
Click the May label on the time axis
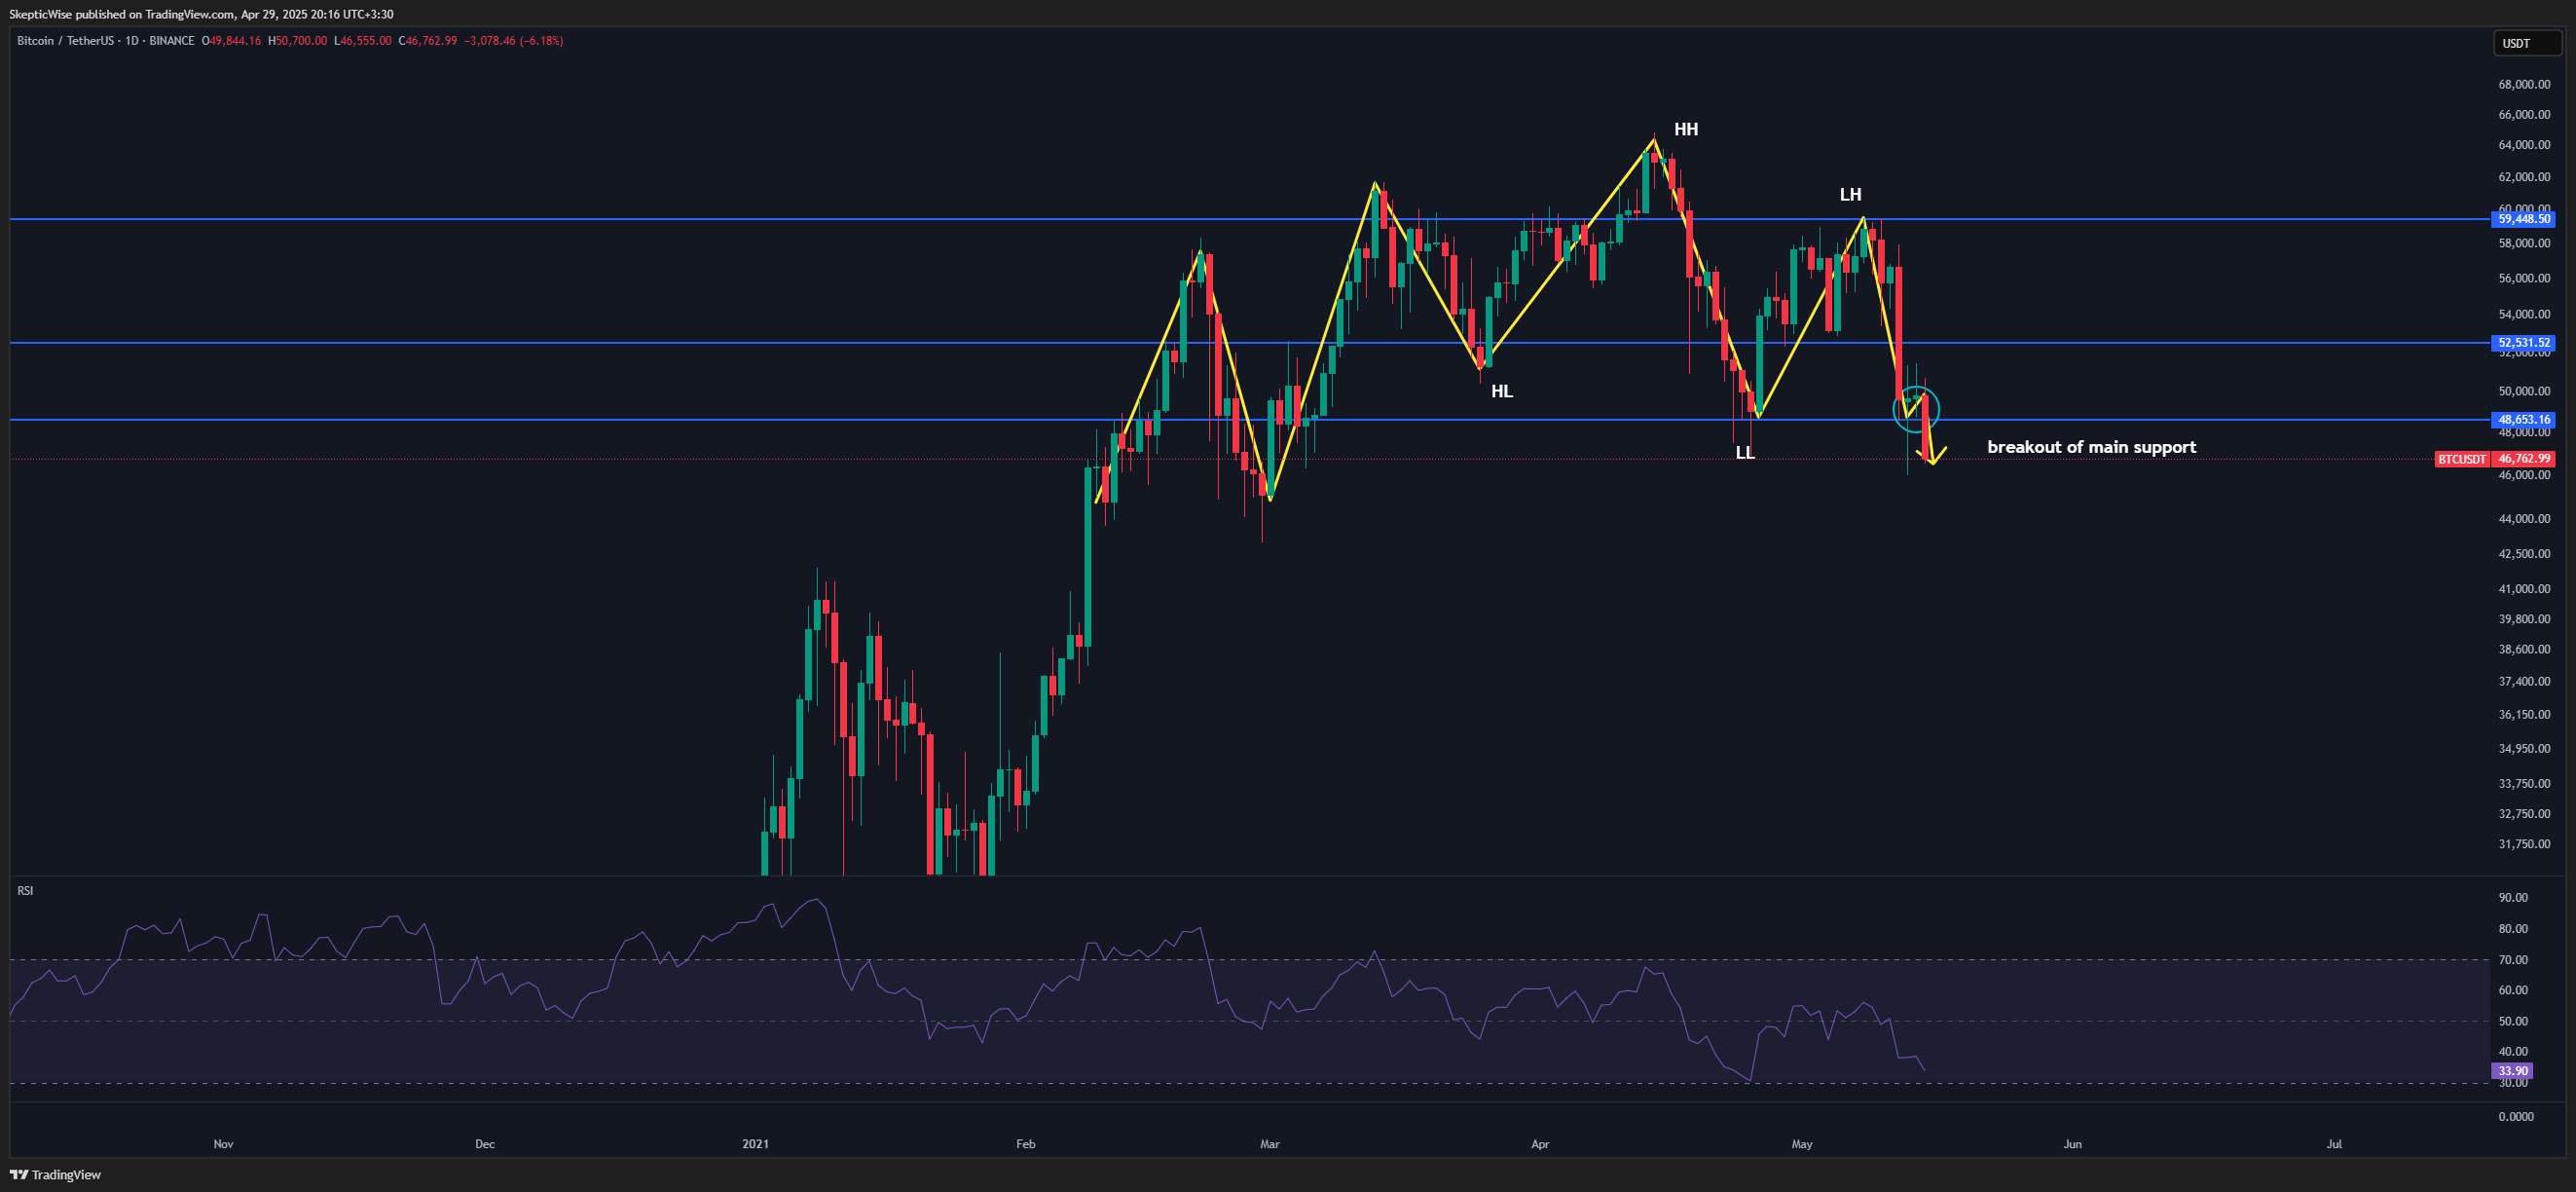1801,1144
